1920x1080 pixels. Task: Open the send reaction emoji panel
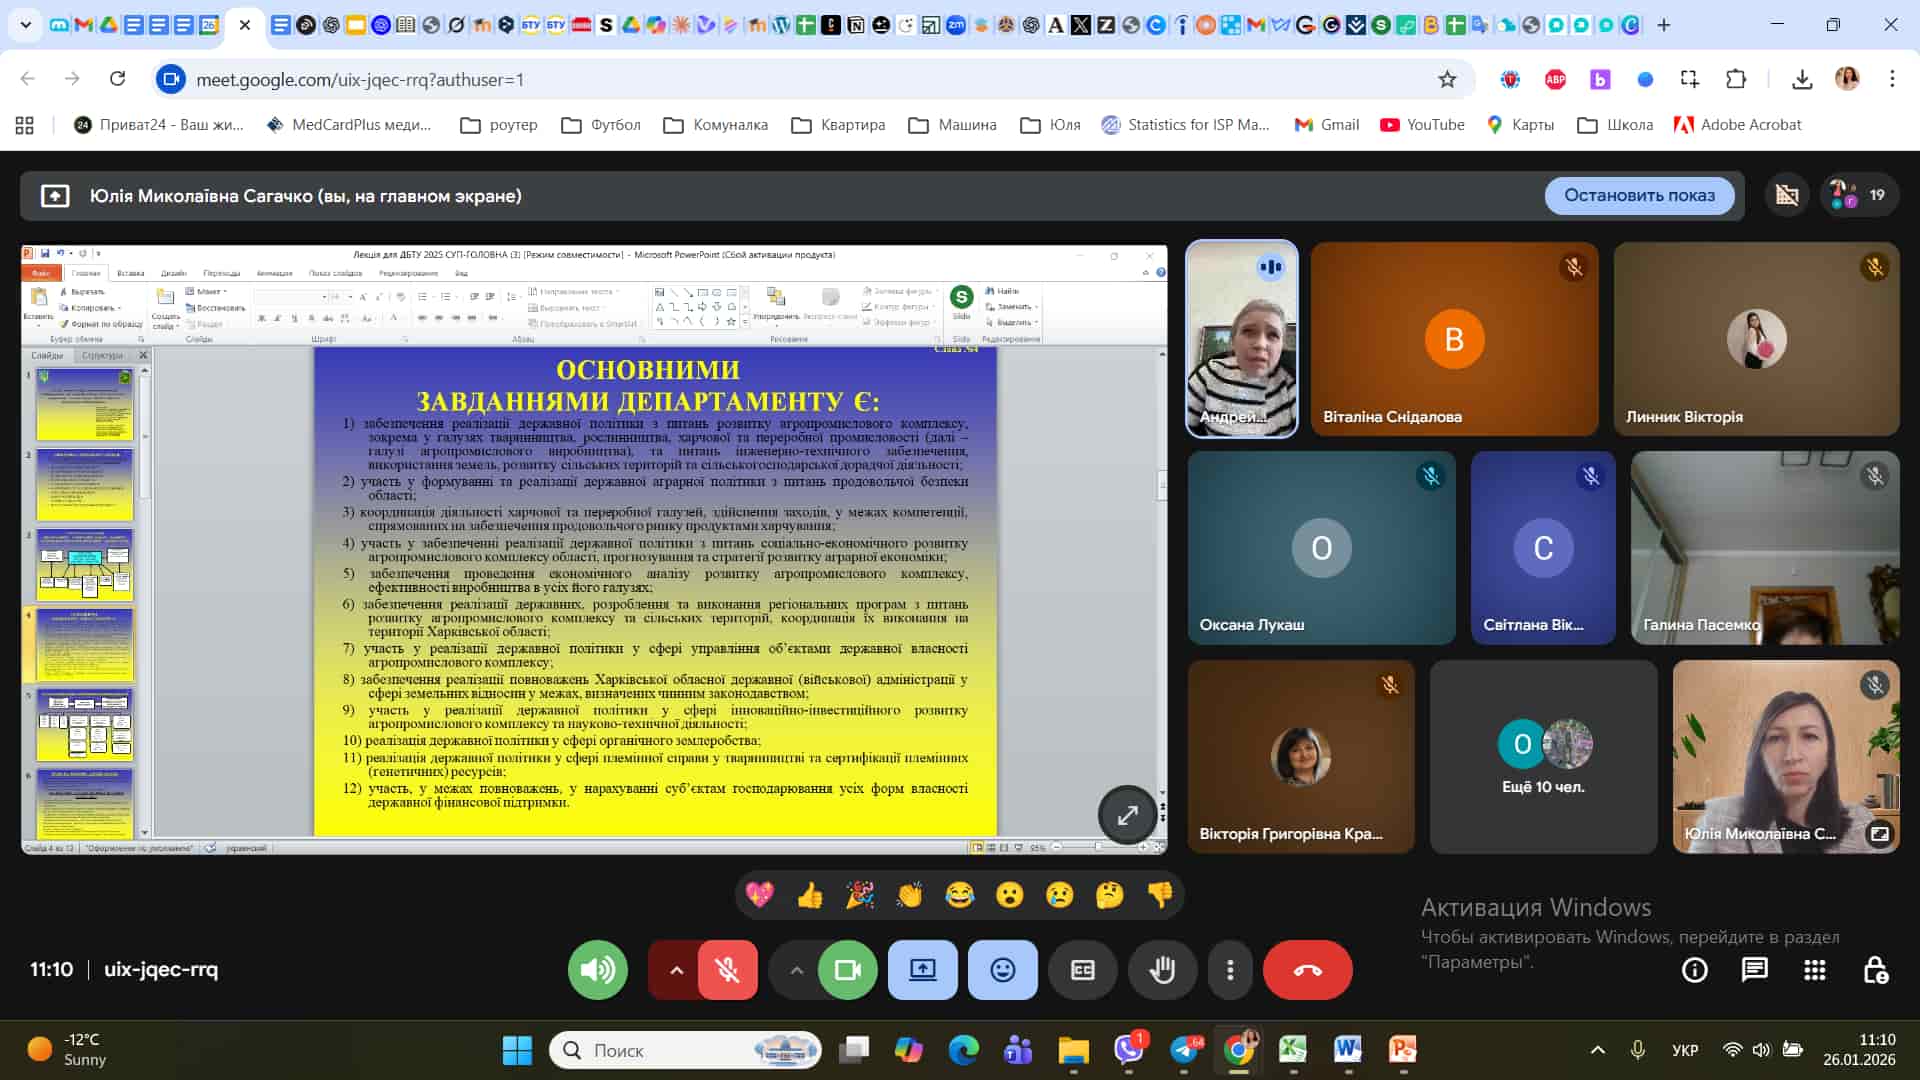[1002, 970]
